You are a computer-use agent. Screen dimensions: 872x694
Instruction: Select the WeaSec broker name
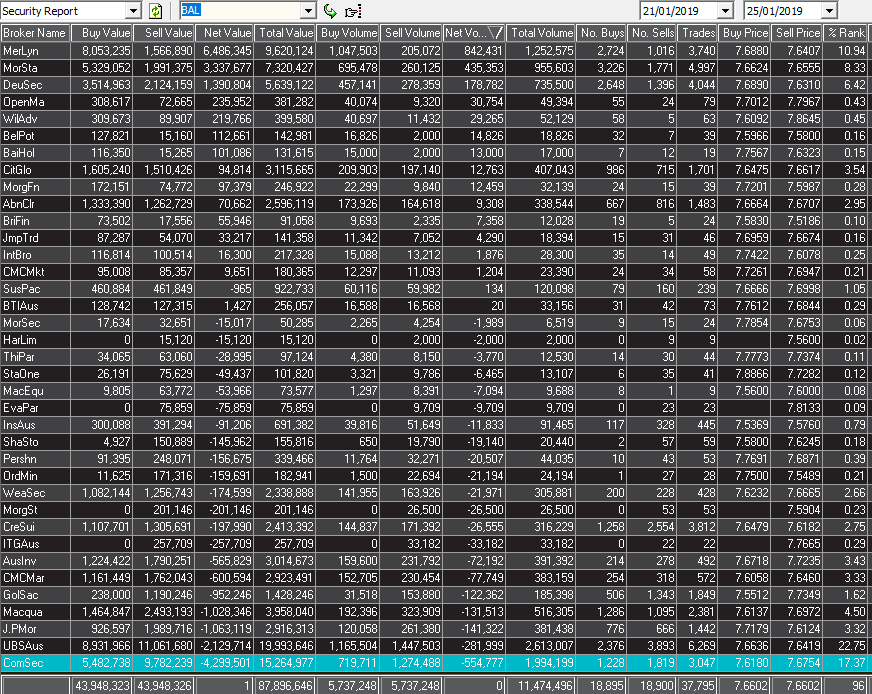pyautogui.click(x=24, y=493)
